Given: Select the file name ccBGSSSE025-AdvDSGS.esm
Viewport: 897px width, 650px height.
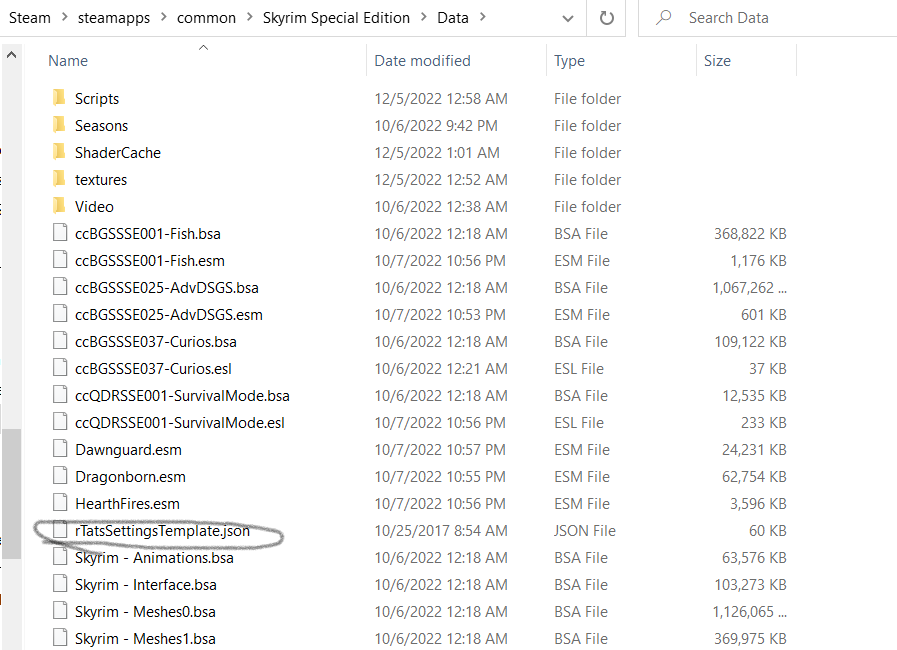Looking at the screenshot, I should click(169, 314).
